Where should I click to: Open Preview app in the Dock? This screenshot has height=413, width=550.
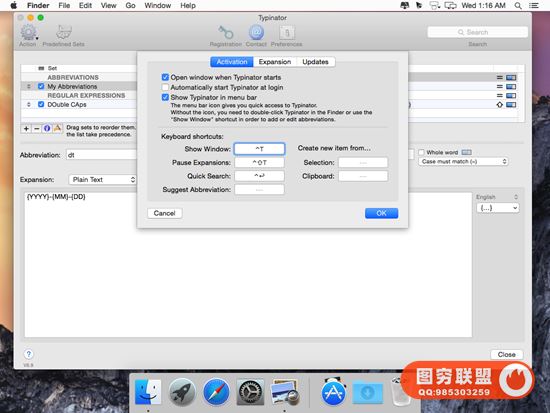point(284,392)
